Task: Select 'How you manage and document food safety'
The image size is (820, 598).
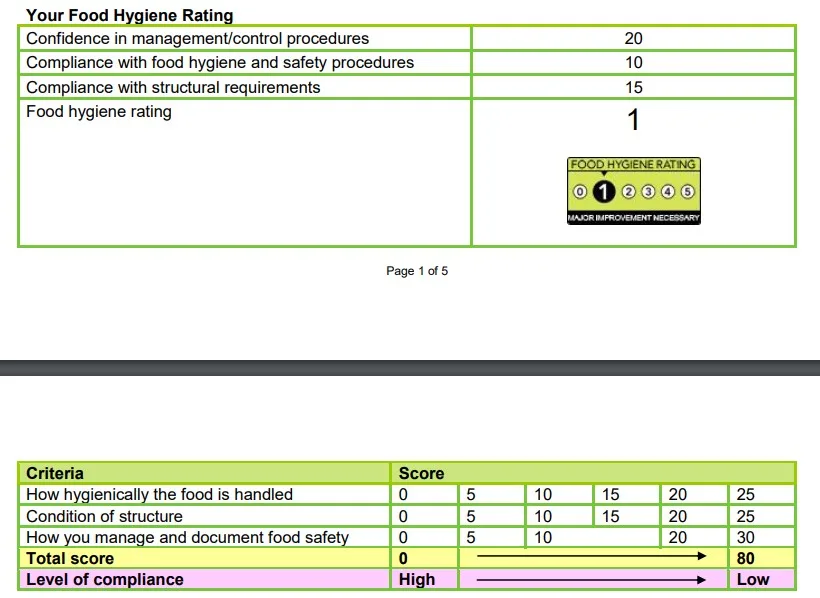Action: tap(187, 537)
